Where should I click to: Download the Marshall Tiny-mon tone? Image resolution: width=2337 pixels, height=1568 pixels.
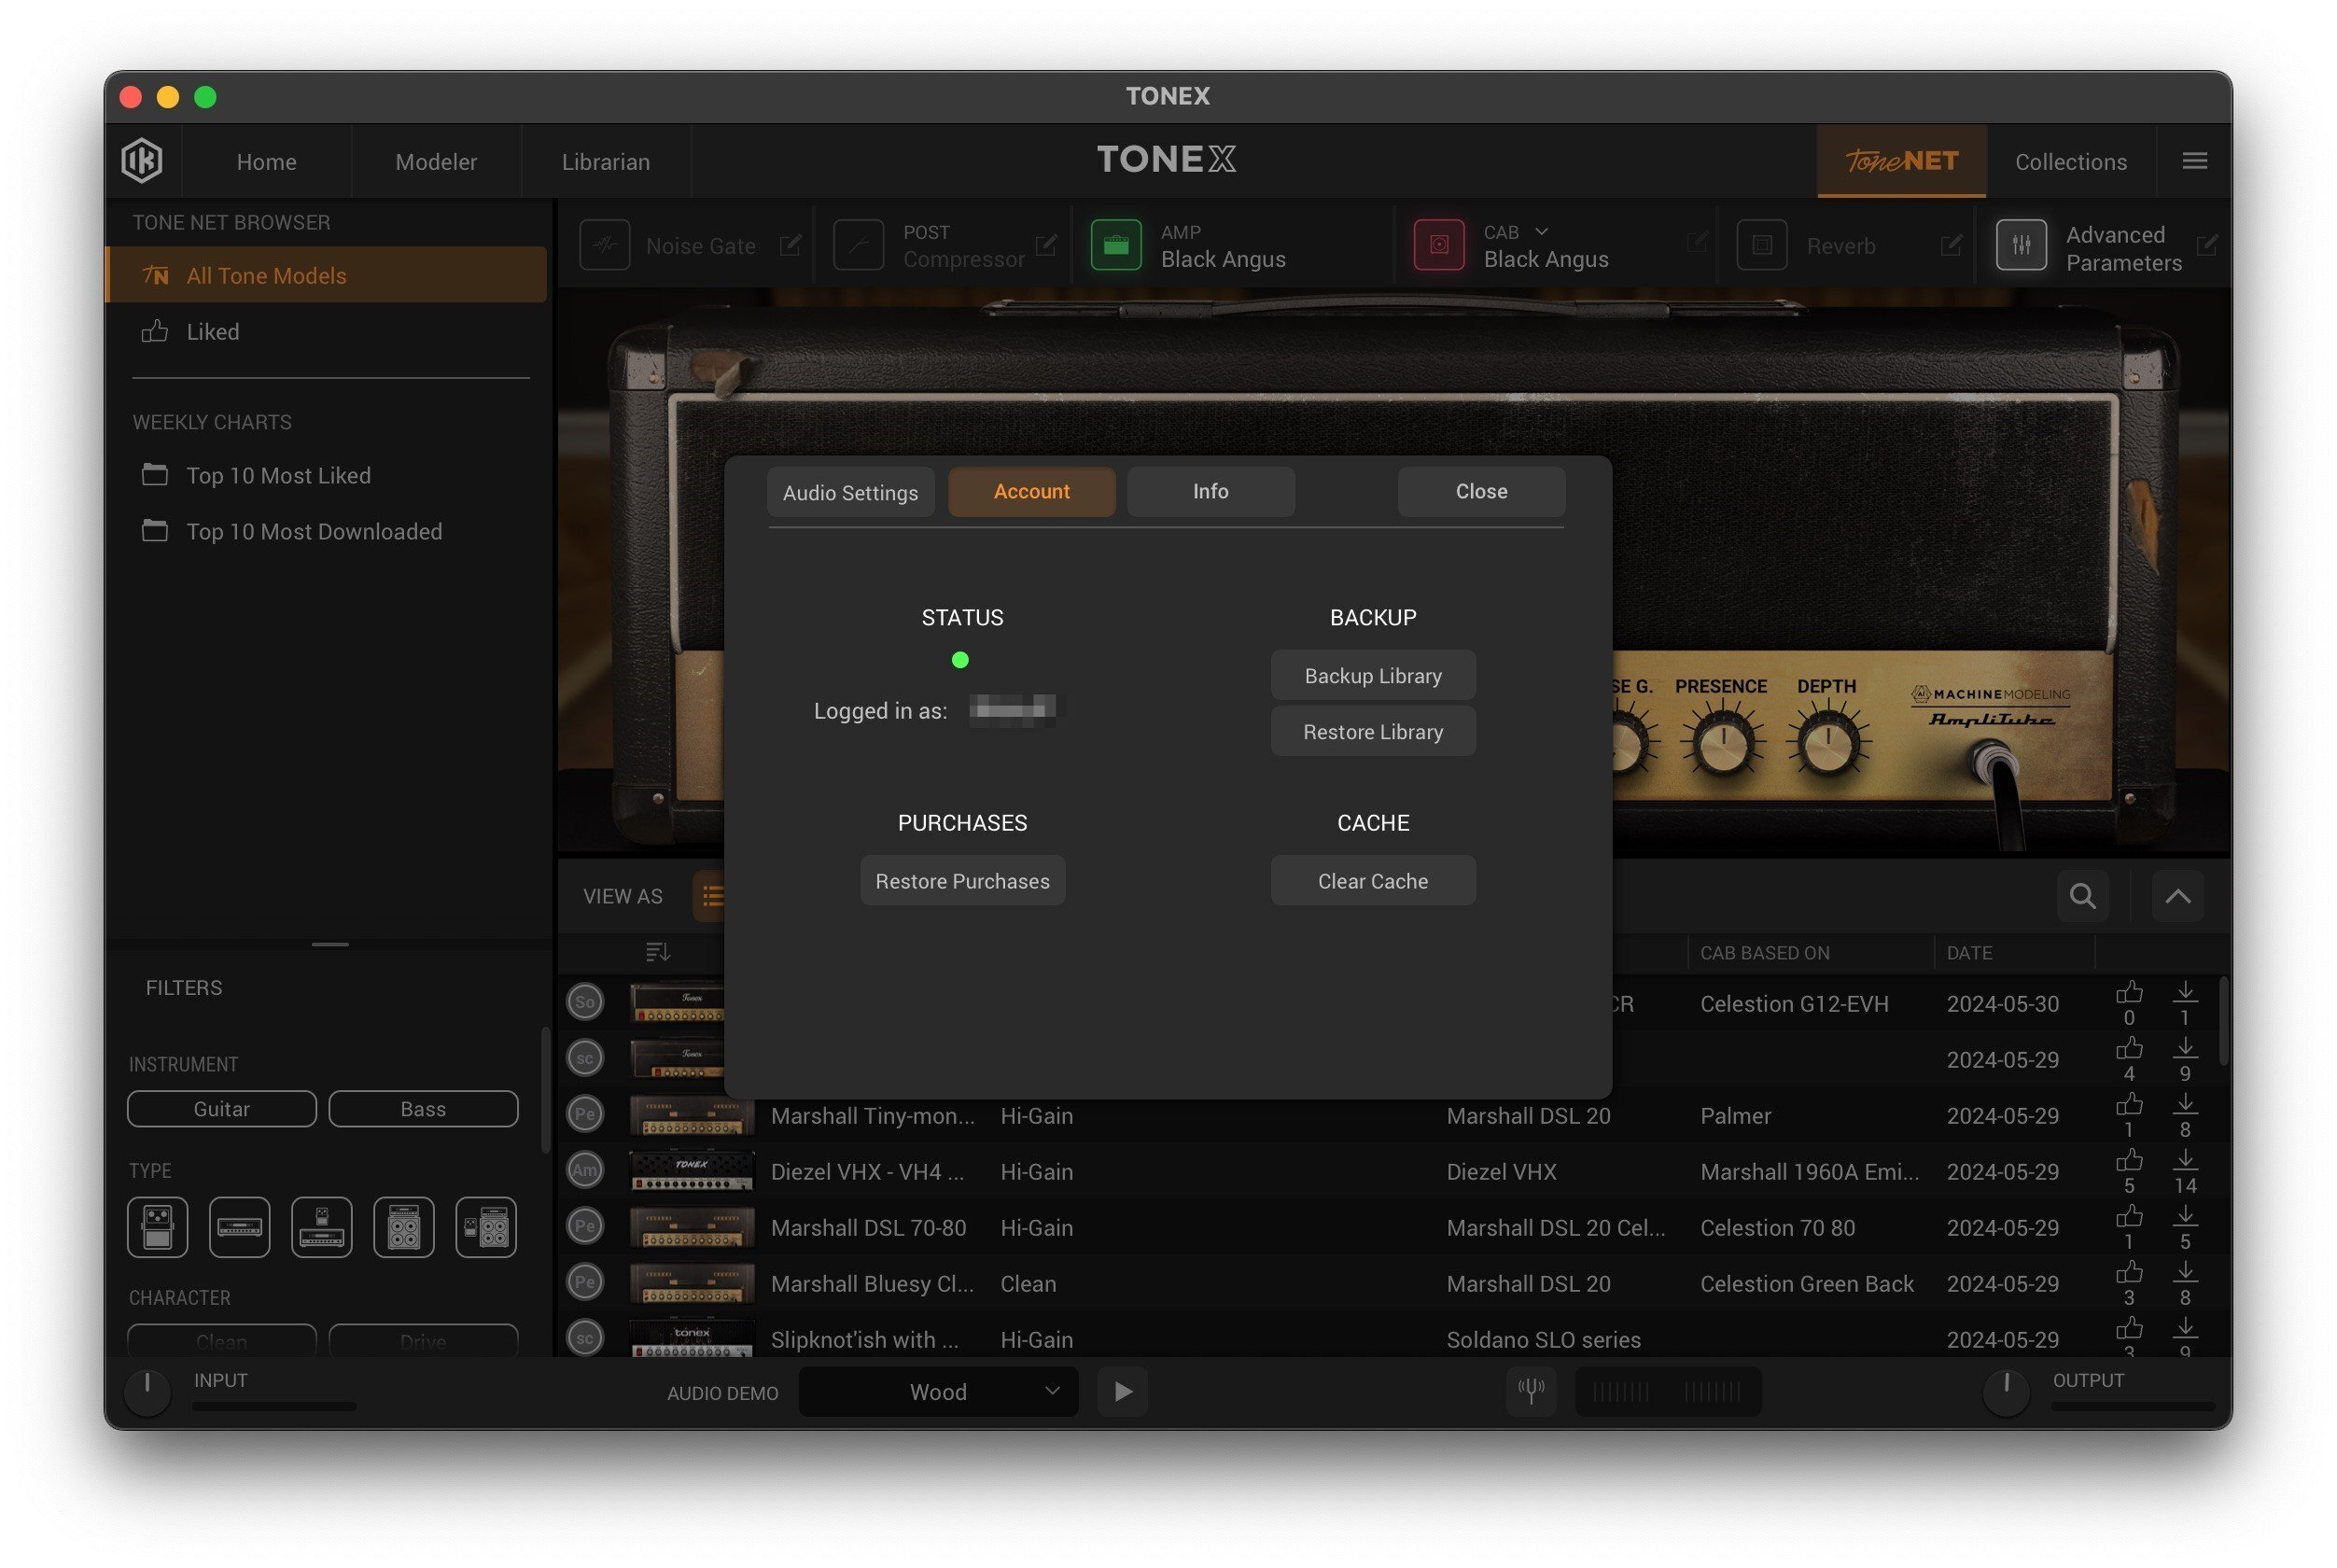click(x=2185, y=1104)
